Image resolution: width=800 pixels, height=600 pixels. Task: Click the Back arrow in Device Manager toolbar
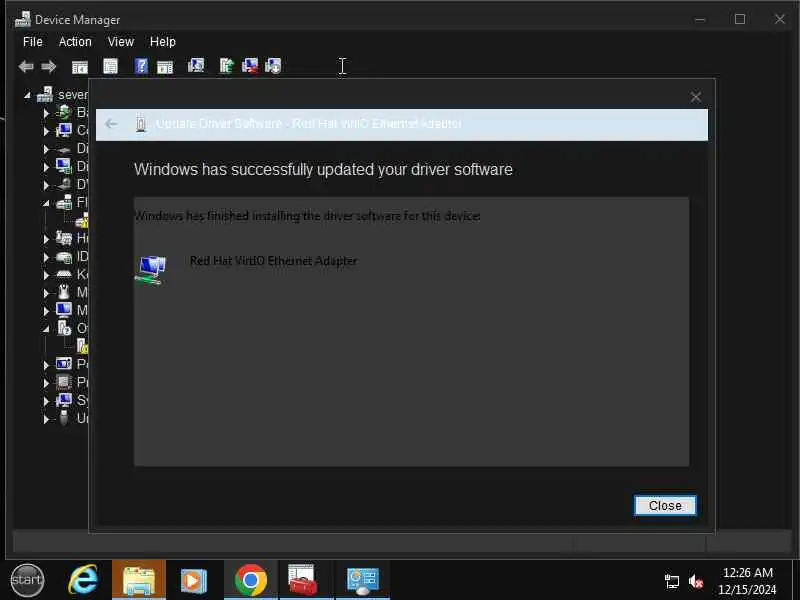(x=26, y=66)
